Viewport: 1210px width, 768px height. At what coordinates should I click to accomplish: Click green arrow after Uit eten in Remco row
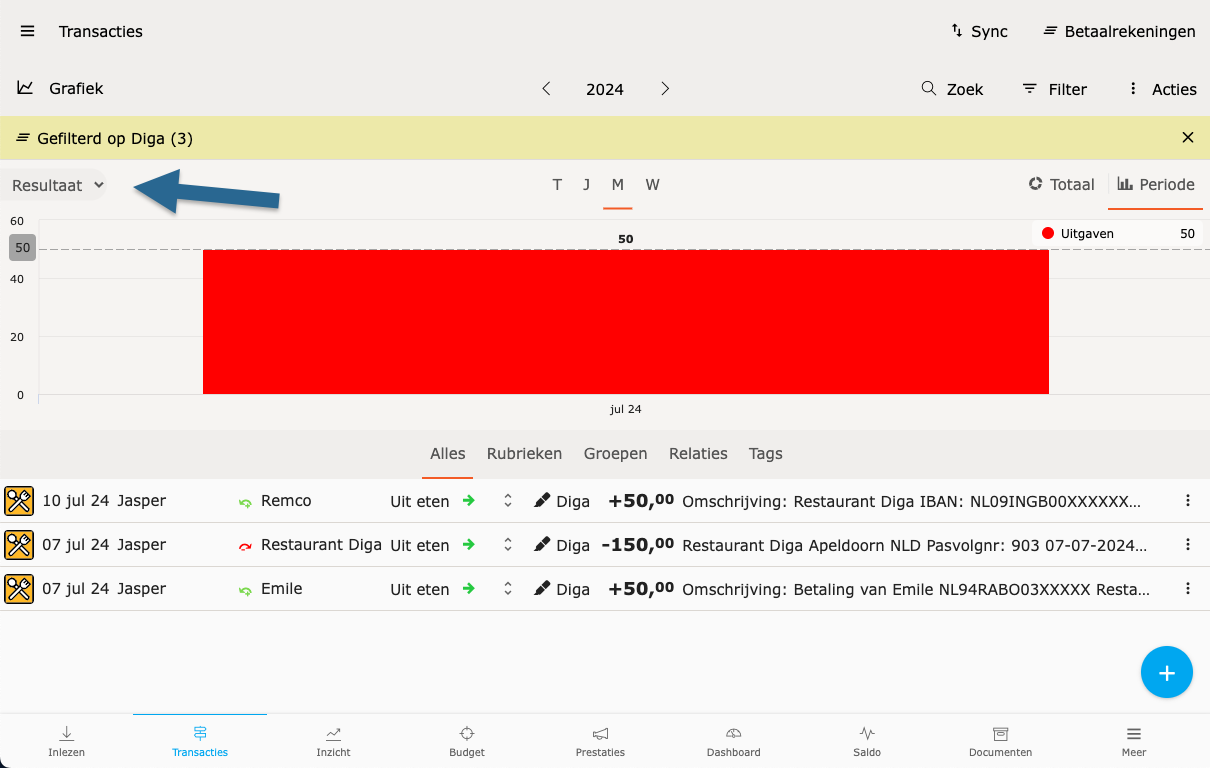click(468, 501)
